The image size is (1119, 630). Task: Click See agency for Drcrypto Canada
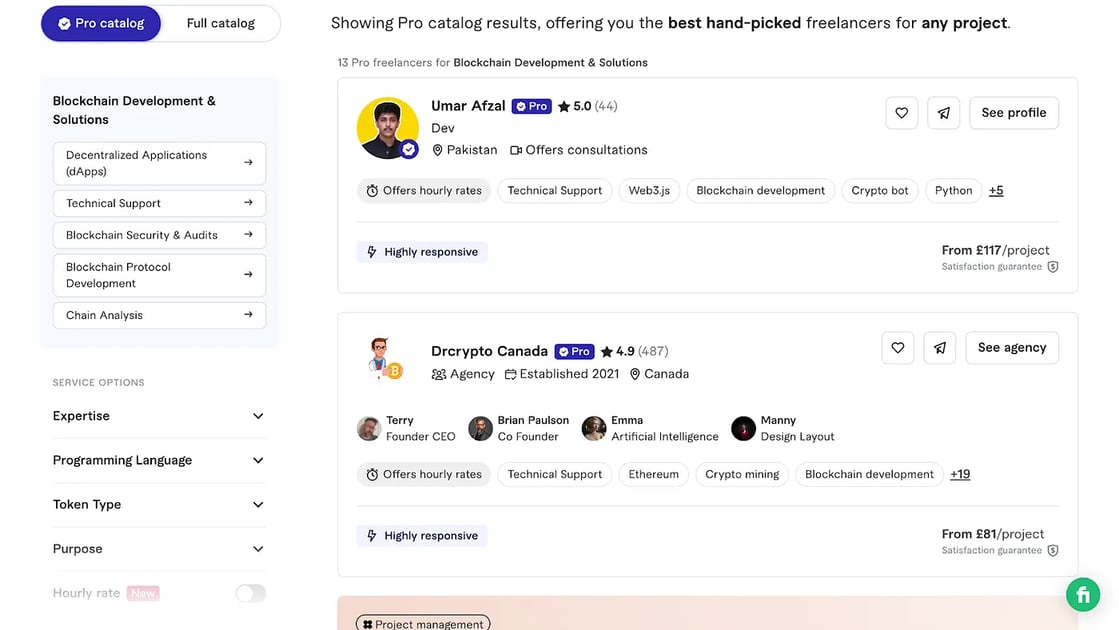click(1012, 347)
